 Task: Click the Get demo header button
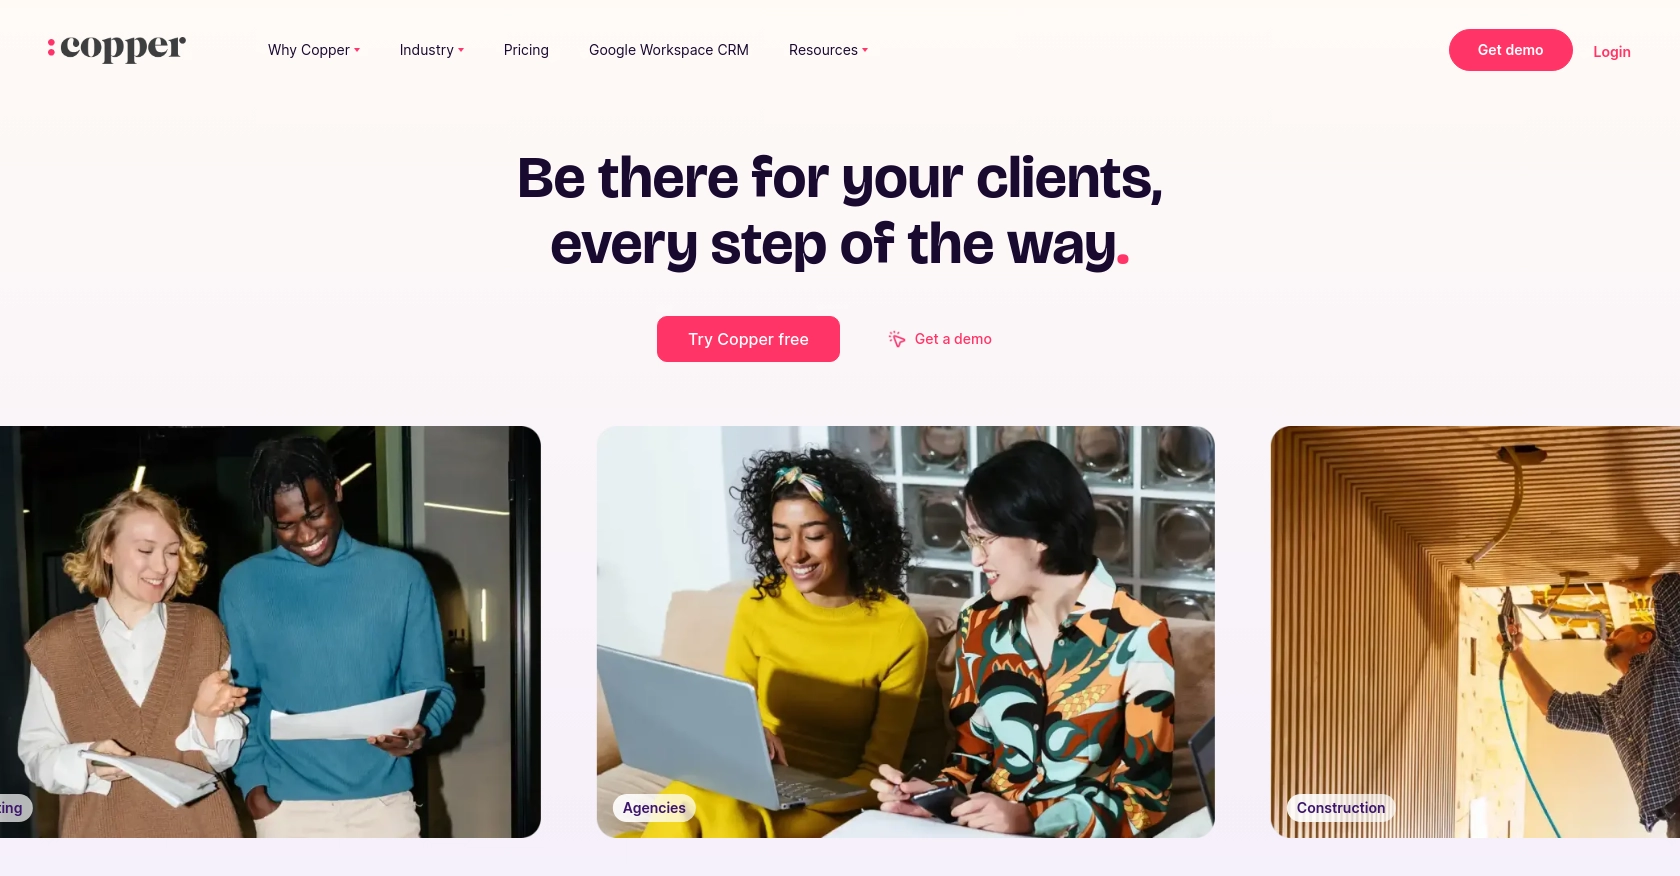pyautogui.click(x=1510, y=50)
